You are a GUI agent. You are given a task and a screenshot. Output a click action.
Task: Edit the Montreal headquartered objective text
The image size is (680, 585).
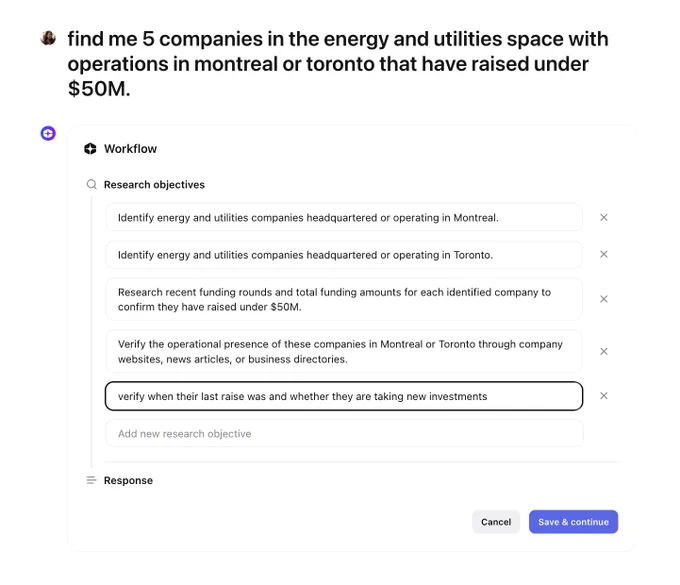coord(344,217)
